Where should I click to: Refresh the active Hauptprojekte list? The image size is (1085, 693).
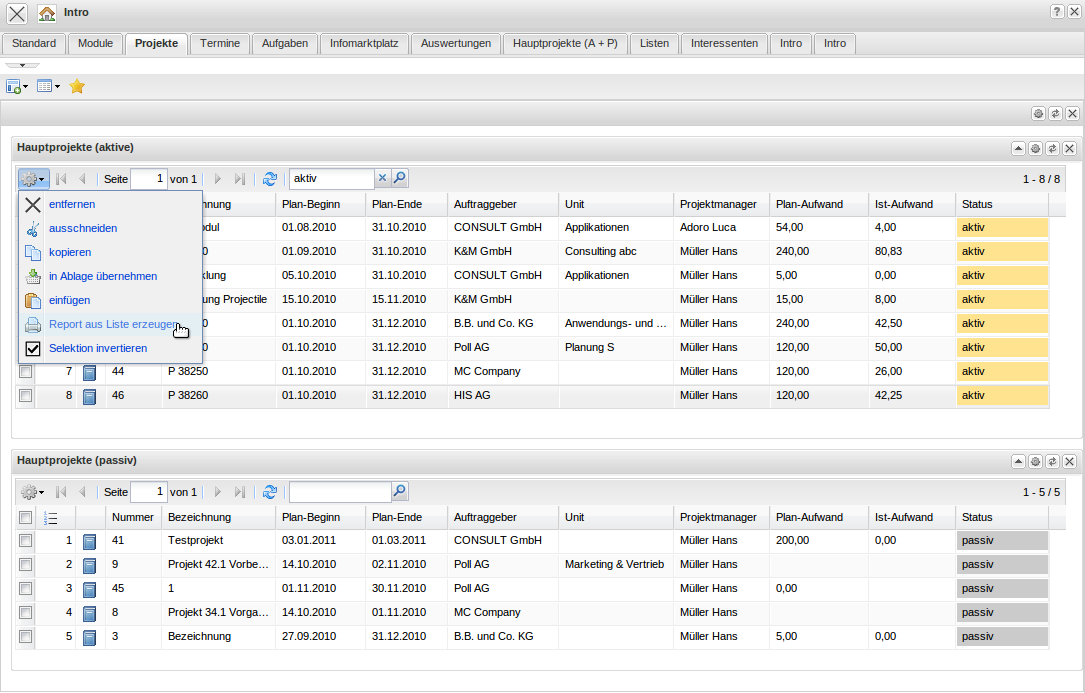[270, 179]
